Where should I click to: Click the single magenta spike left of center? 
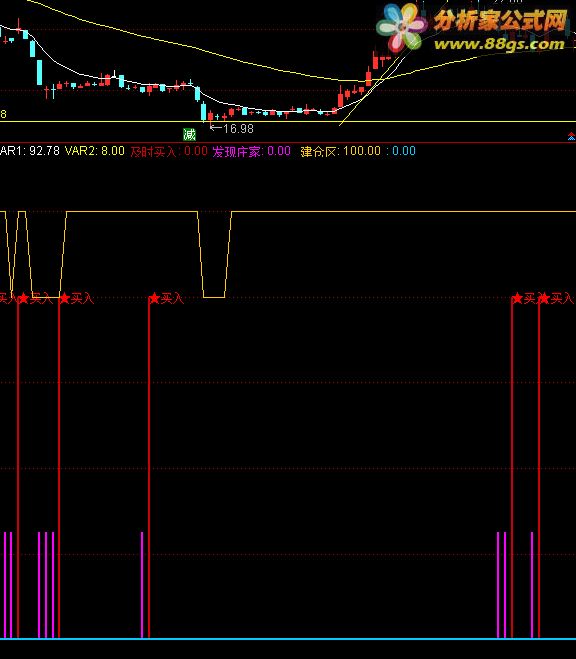click(142, 585)
